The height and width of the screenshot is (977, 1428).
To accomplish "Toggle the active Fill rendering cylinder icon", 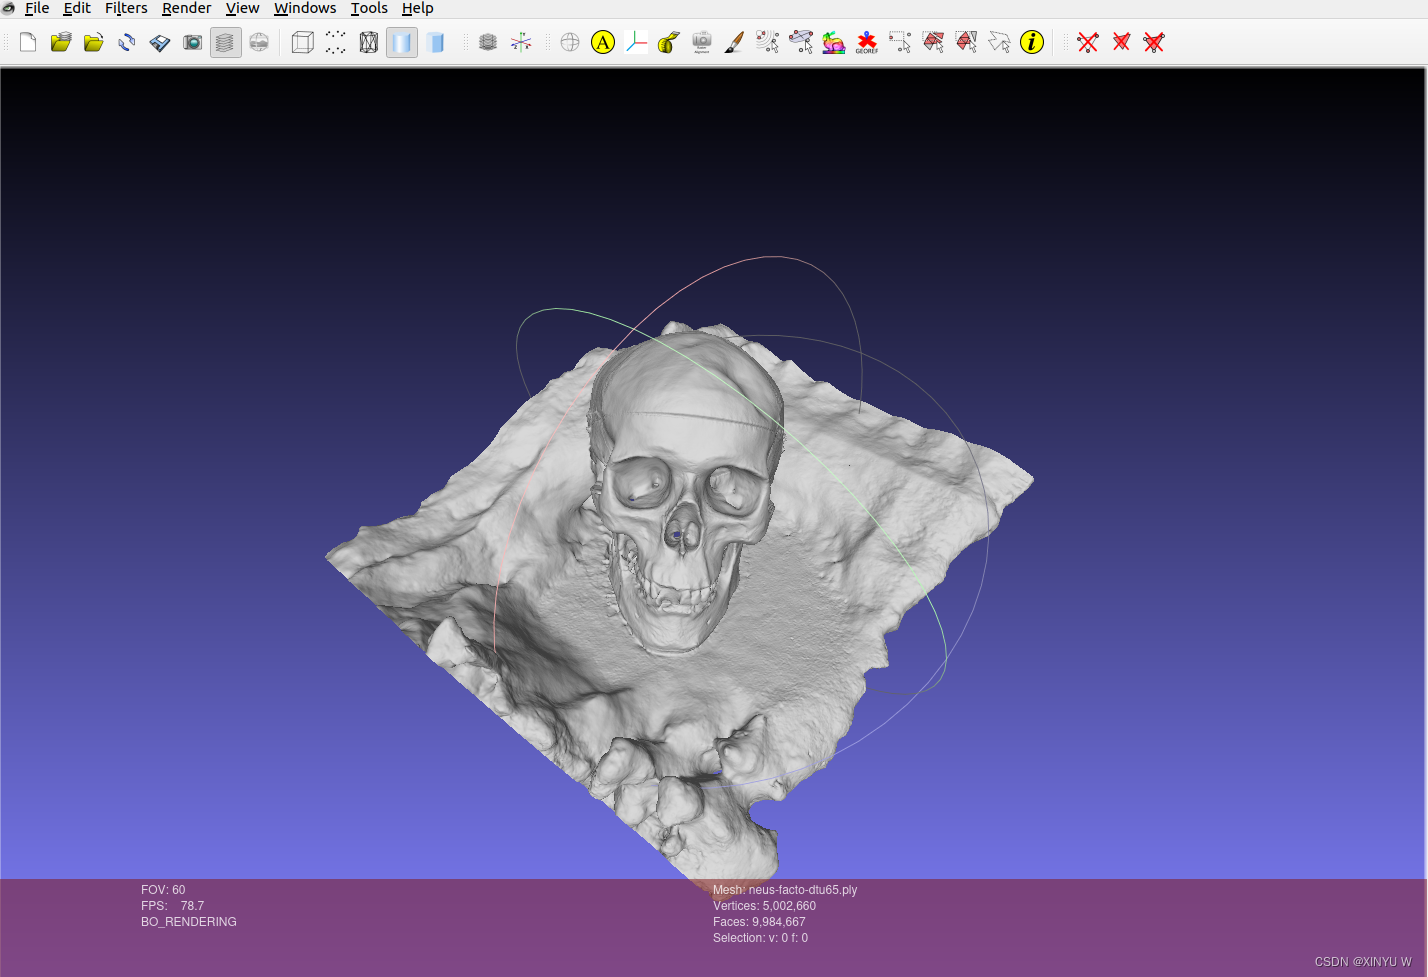I will tap(402, 42).
